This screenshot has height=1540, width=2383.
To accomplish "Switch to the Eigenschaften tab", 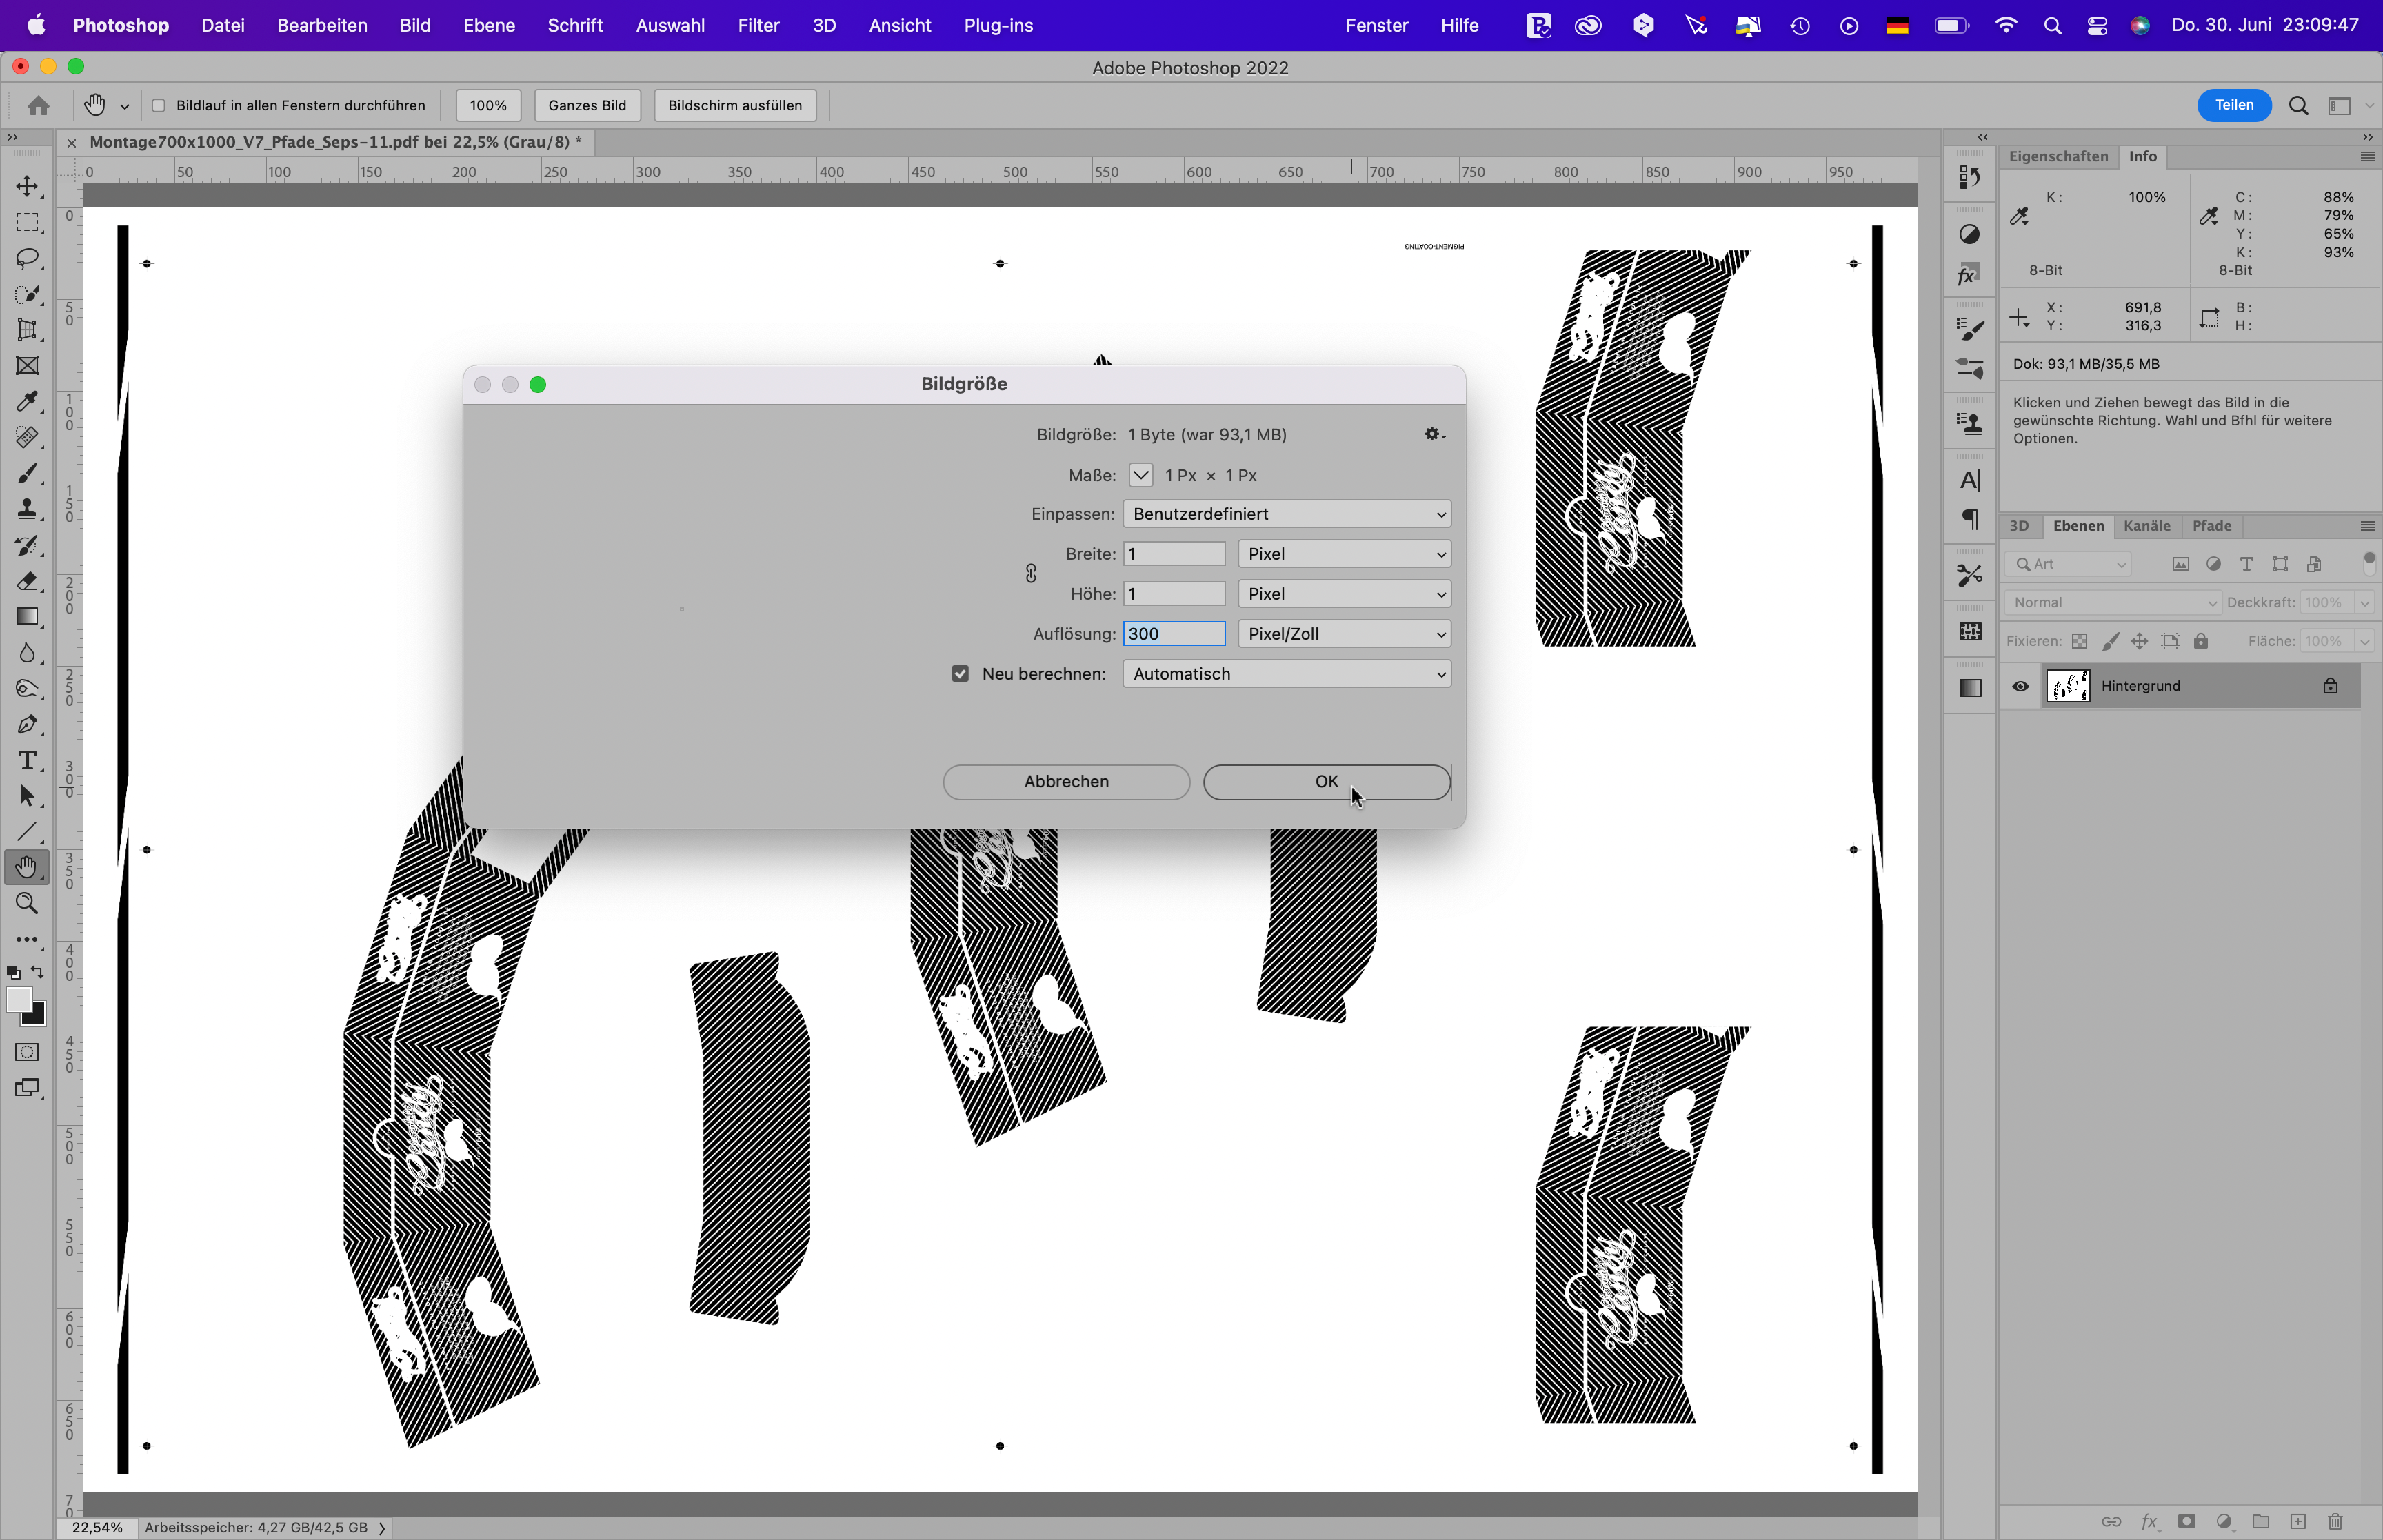I will (2058, 157).
